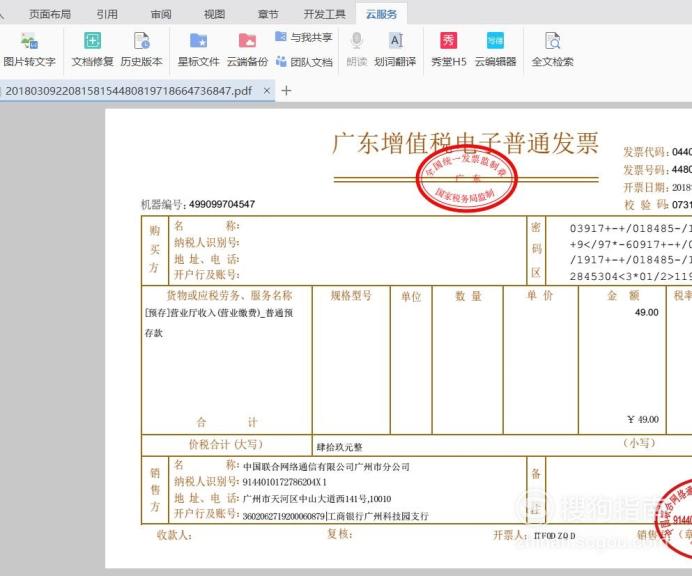Add a new document tab with plus
Screen dimensions: 692x576
(x=286, y=90)
